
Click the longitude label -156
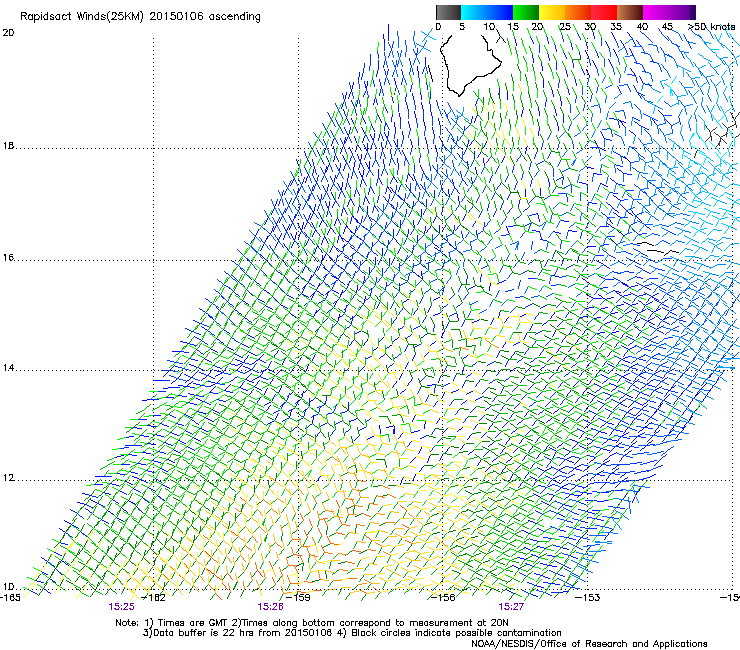(443, 598)
